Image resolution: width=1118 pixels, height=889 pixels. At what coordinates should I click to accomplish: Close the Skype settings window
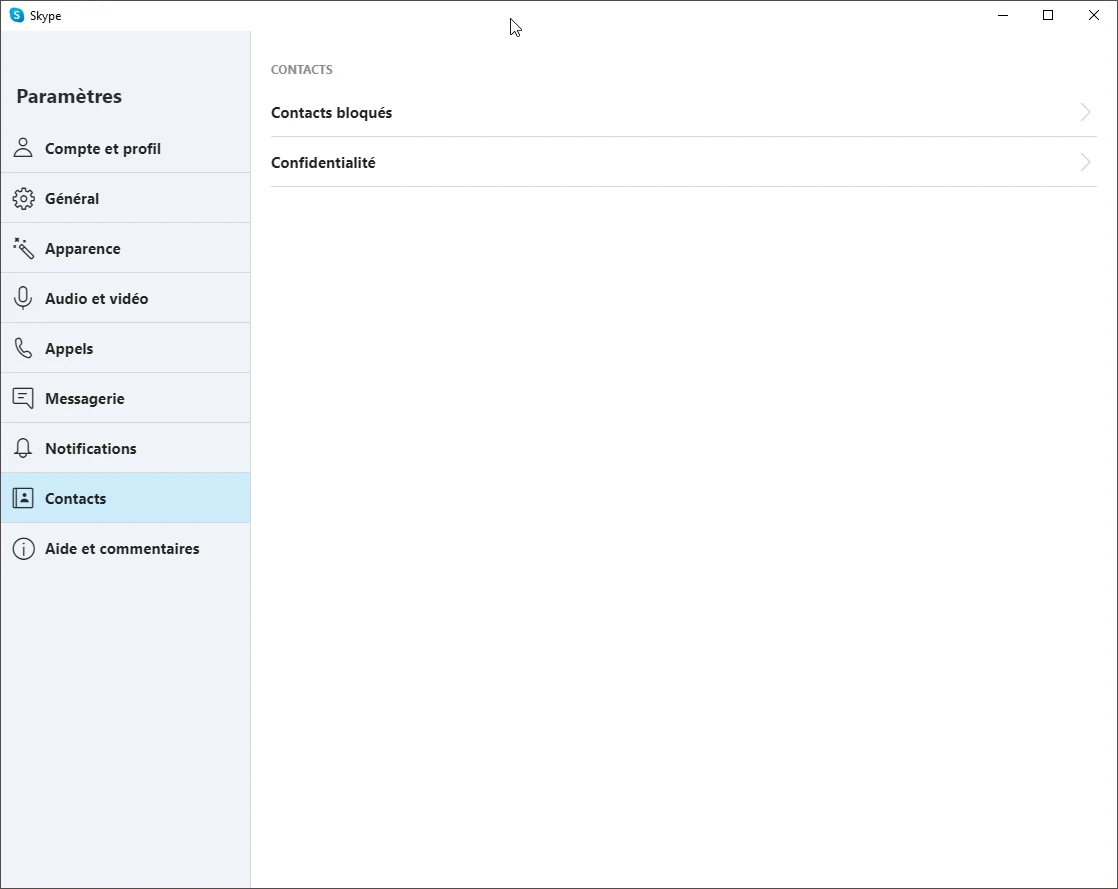tap(1094, 15)
